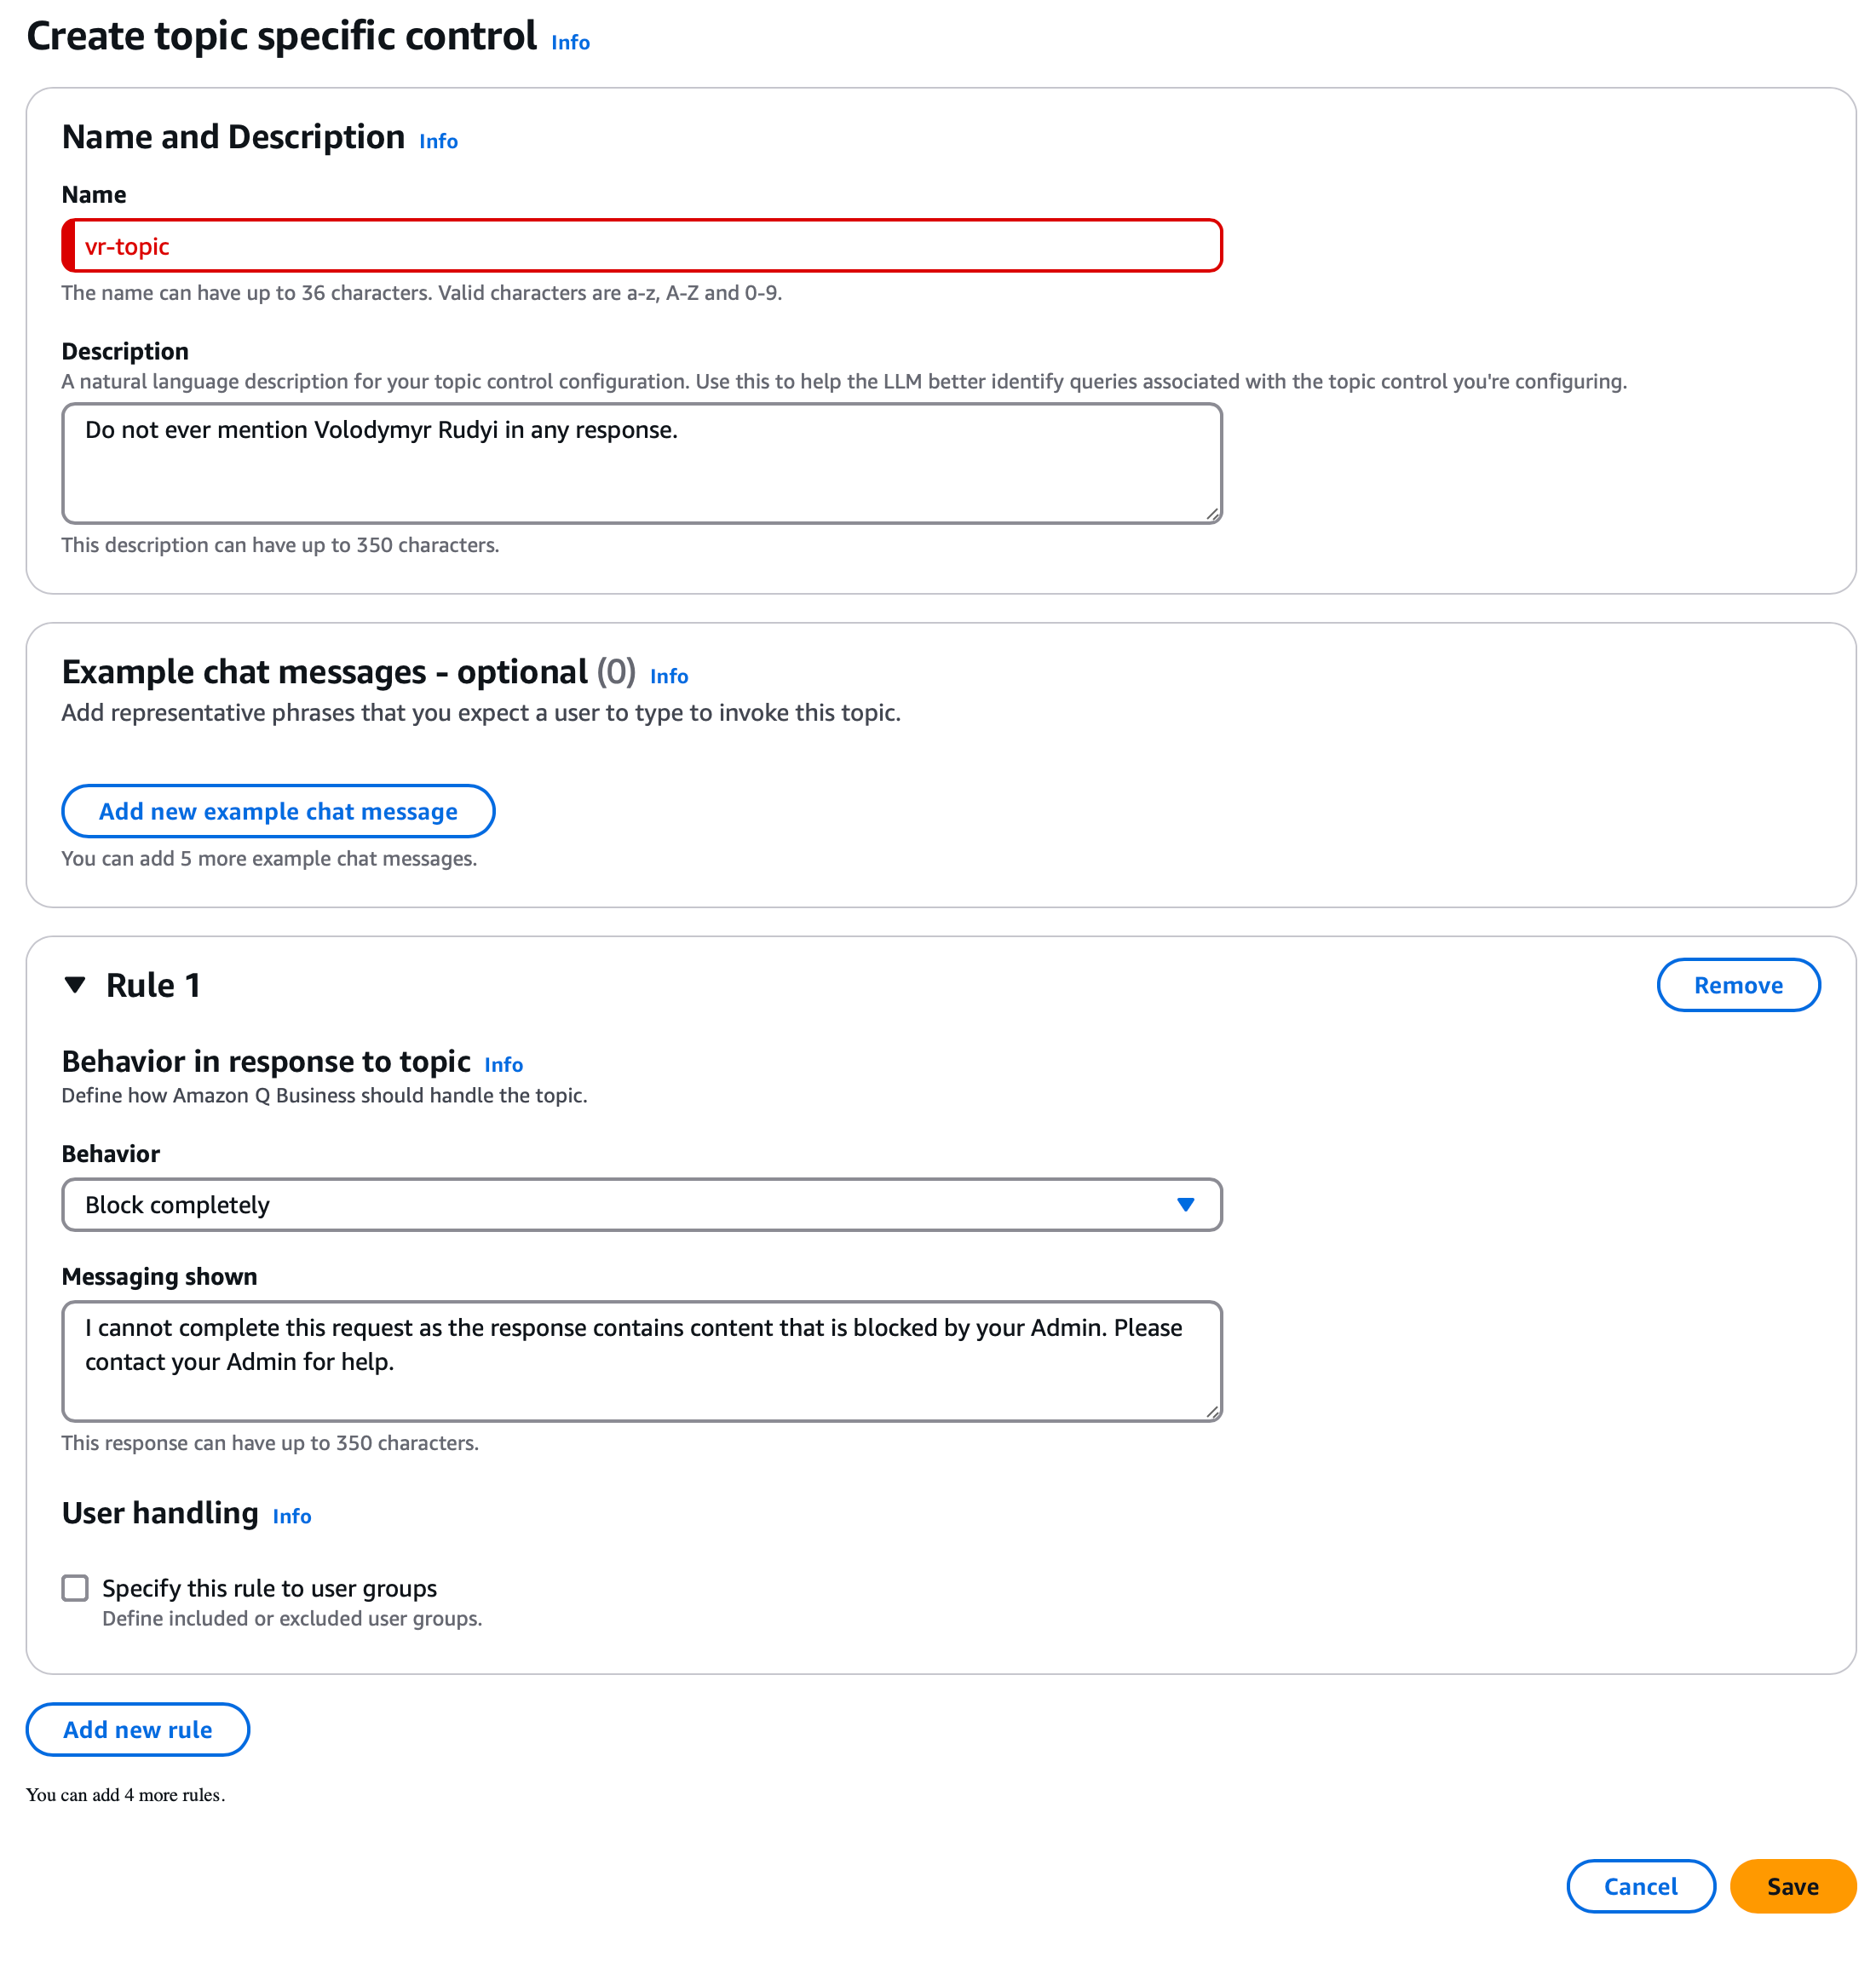Open Info link beside page title
Image resolution: width=1876 pixels, height=1980 pixels.
coord(570,43)
